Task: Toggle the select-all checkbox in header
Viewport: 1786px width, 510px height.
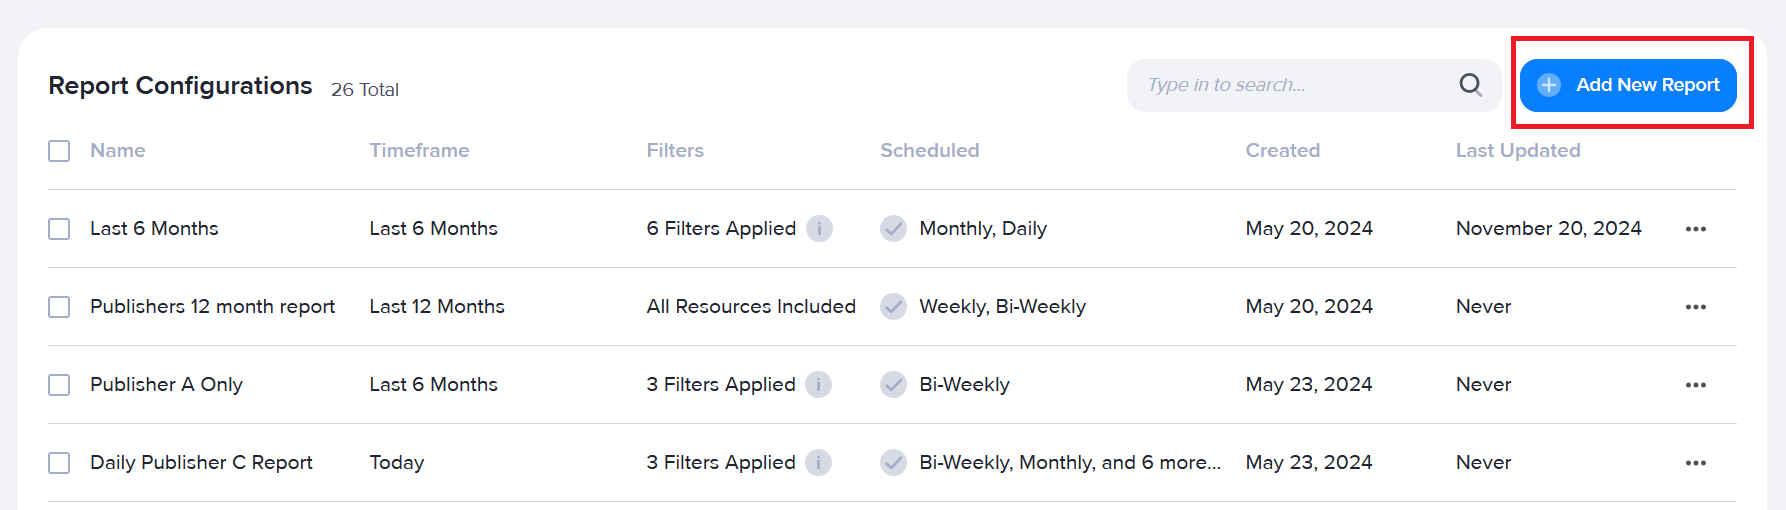Action: [59, 151]
